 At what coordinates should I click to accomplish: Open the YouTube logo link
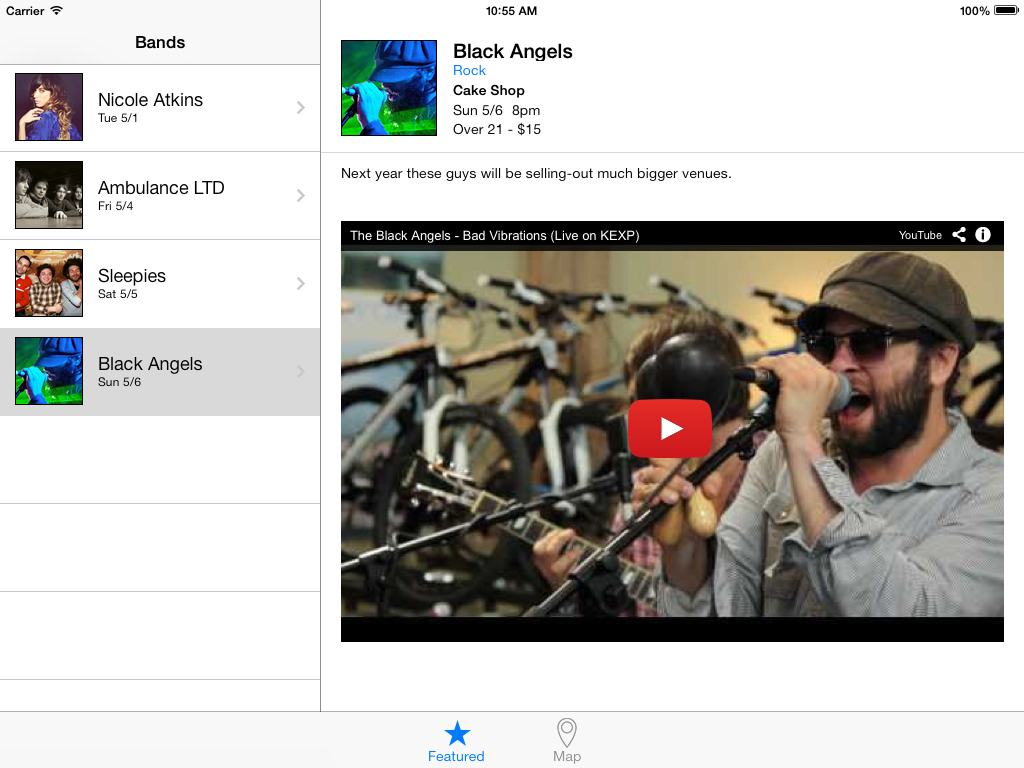(920, 235)
